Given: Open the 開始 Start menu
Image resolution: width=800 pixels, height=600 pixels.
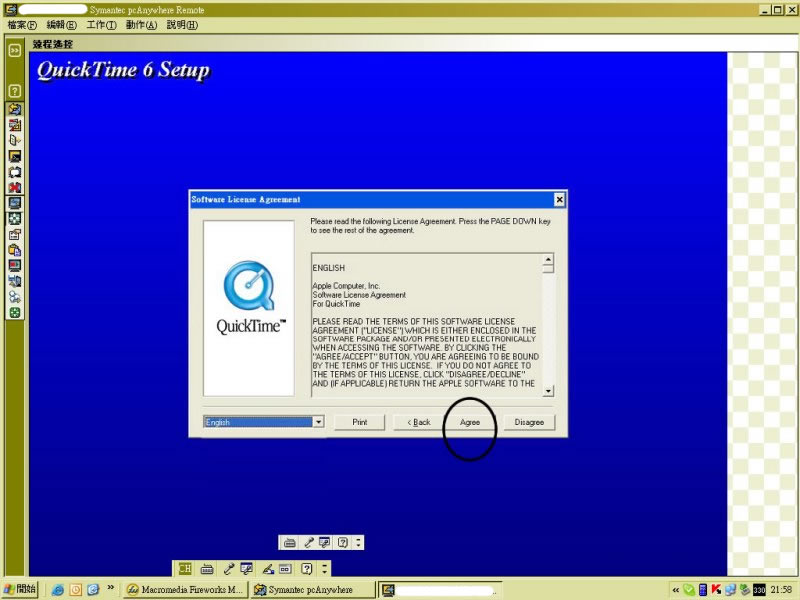Looking at the screenshot, I should (x=21, y=589).
